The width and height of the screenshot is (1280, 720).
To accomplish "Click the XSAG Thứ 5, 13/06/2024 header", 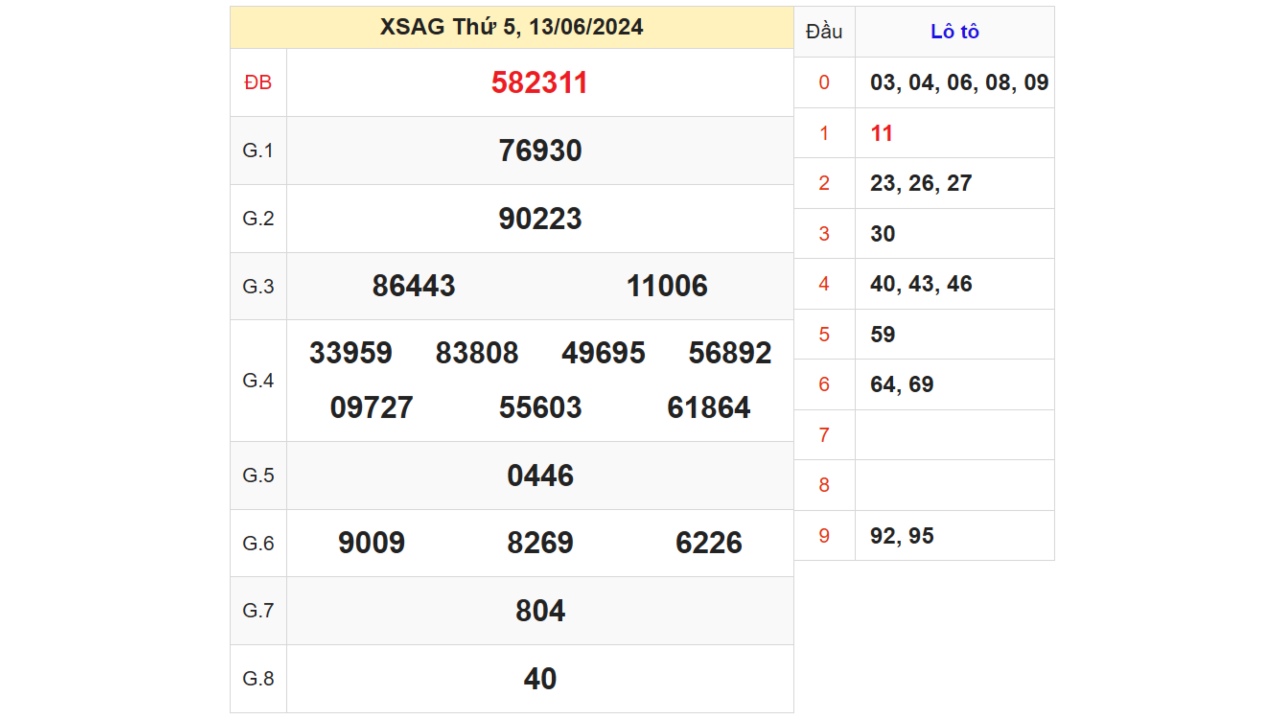I will (511, 28).
